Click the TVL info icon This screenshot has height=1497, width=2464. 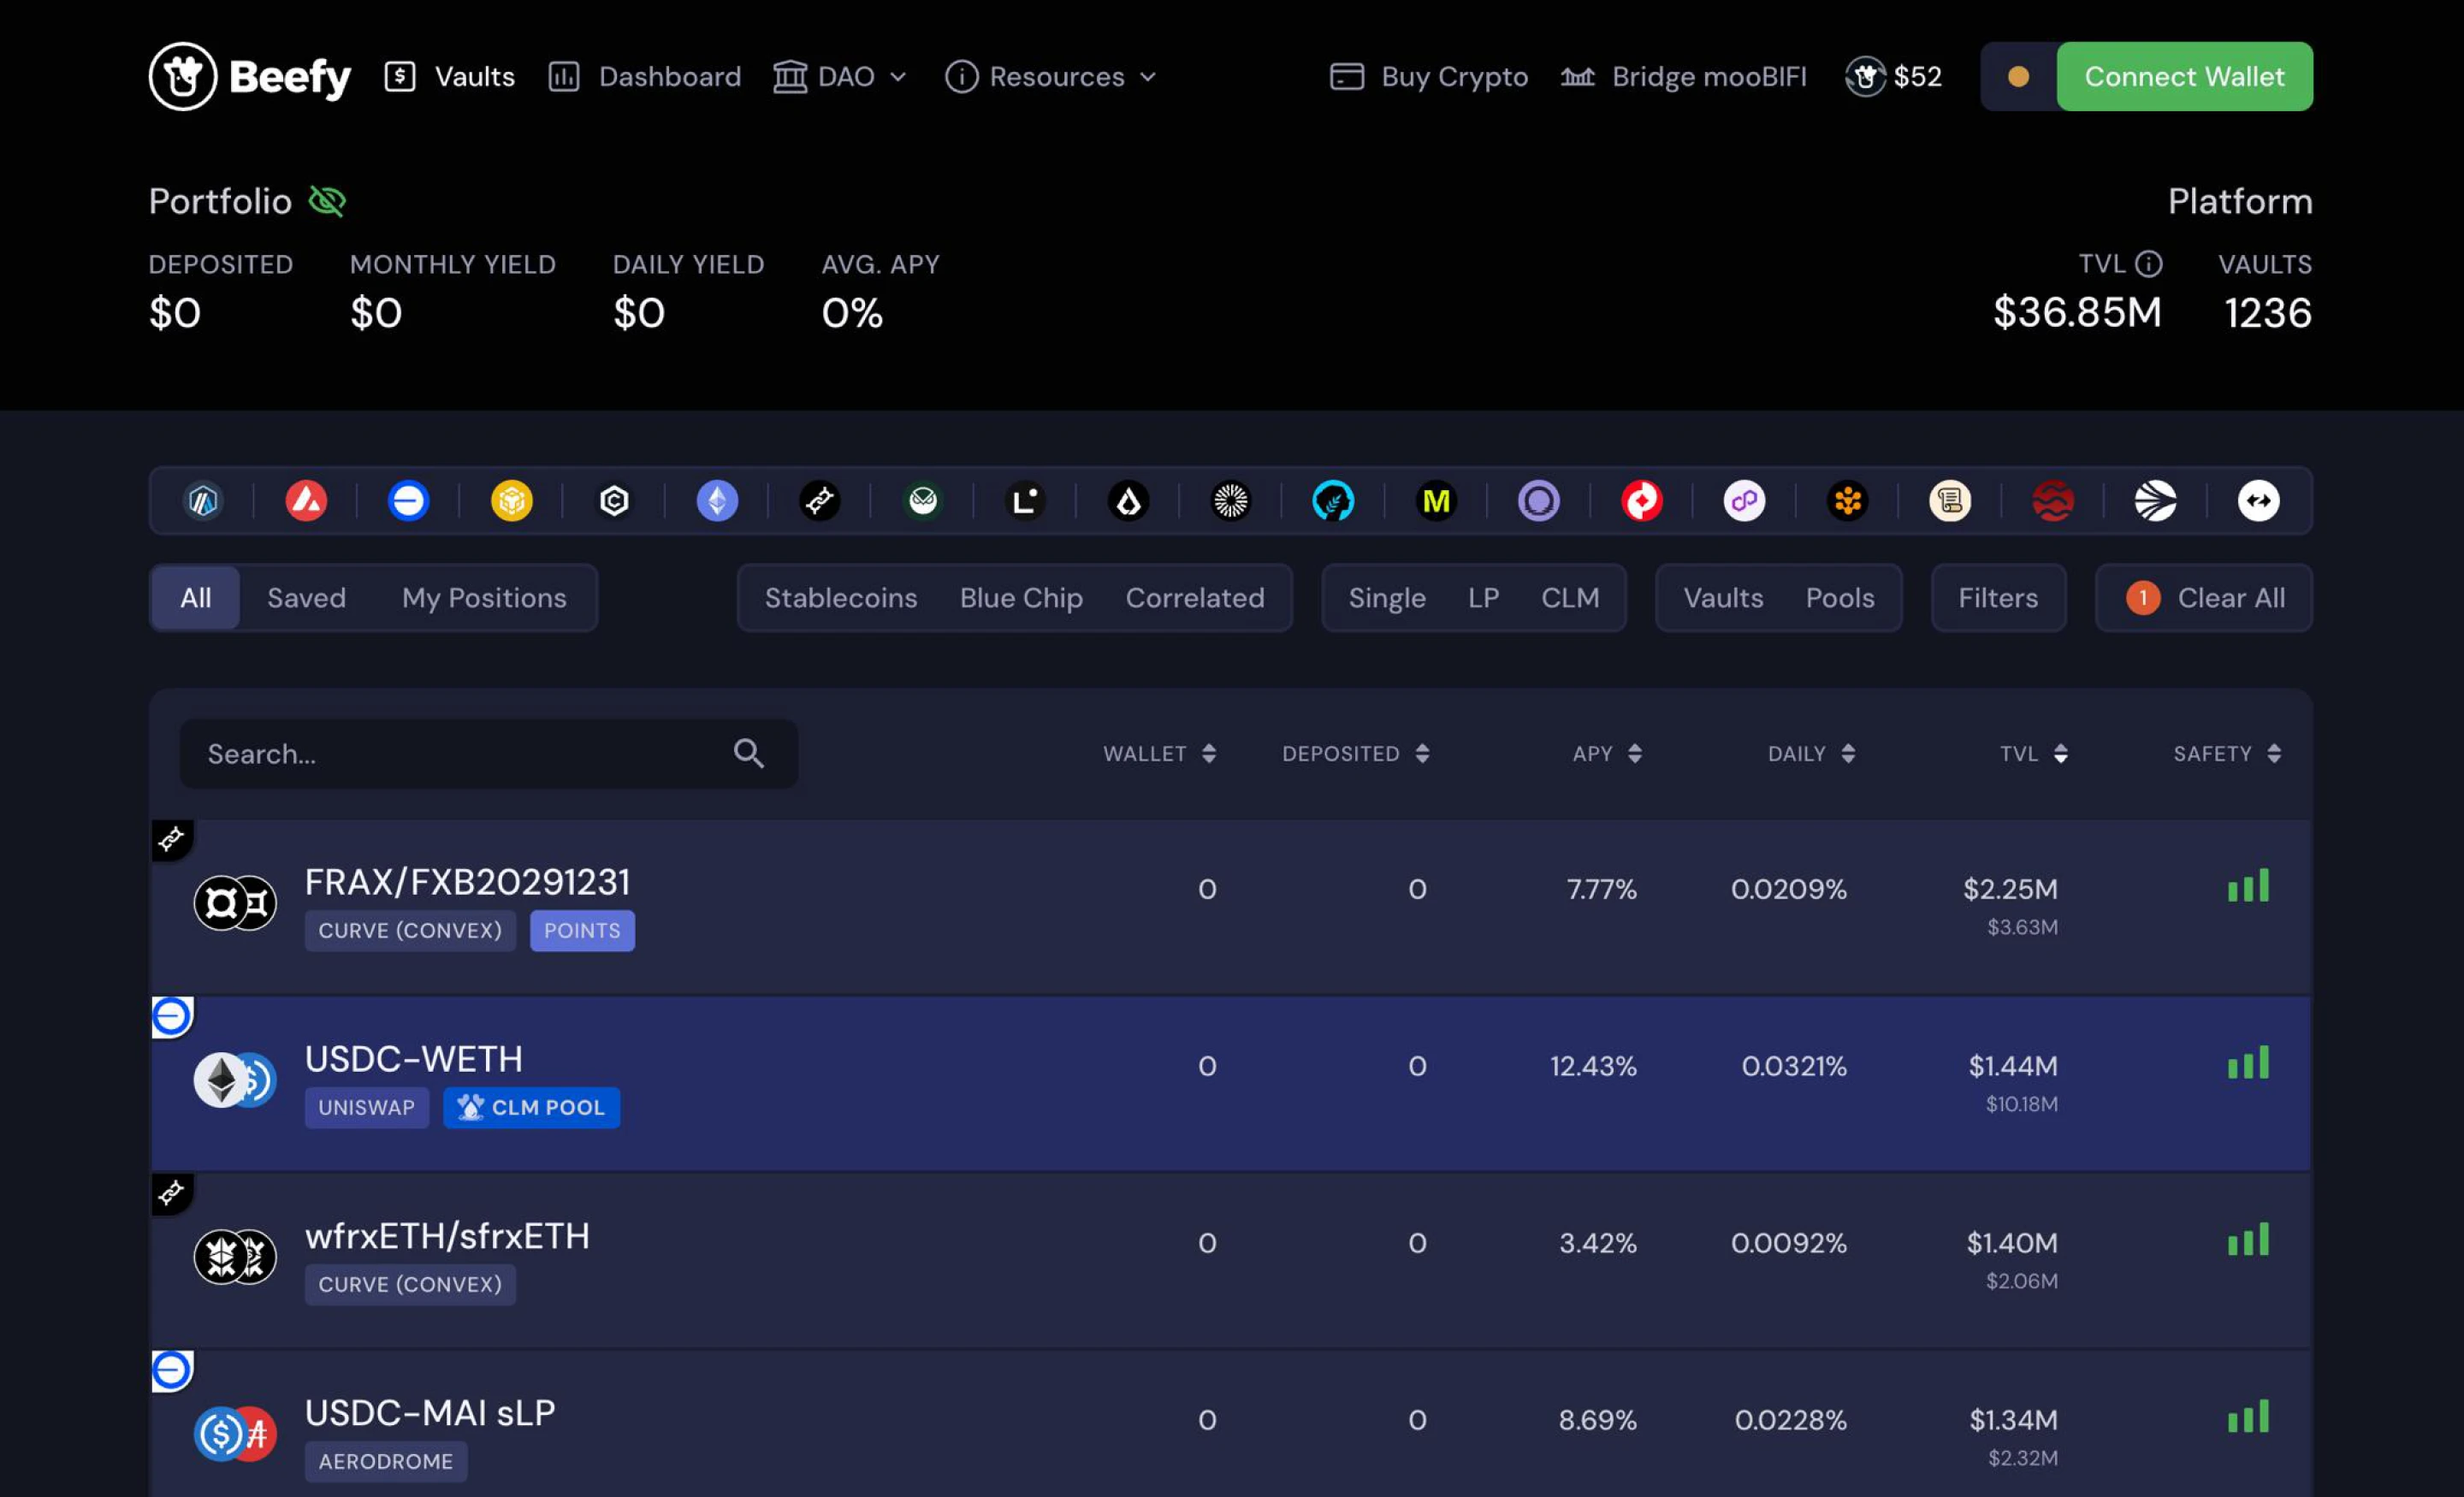(x=2149, y=264)
